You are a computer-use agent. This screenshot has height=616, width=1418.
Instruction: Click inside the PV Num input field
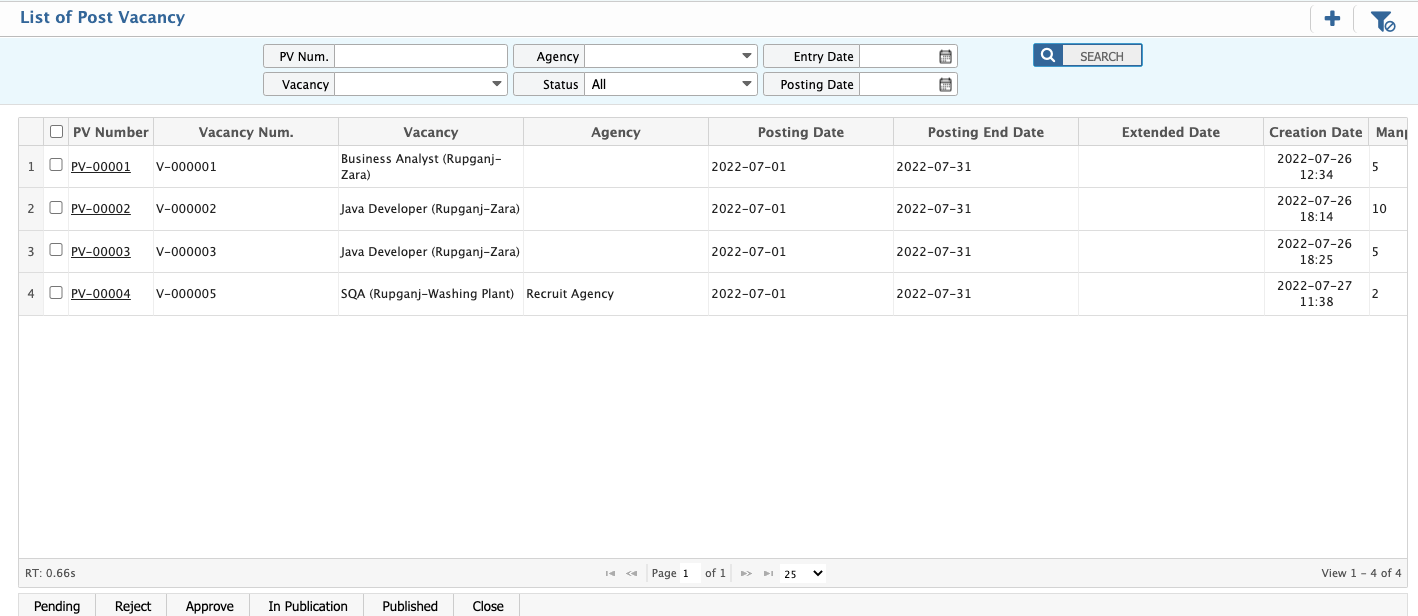click(x=420, y=55)
